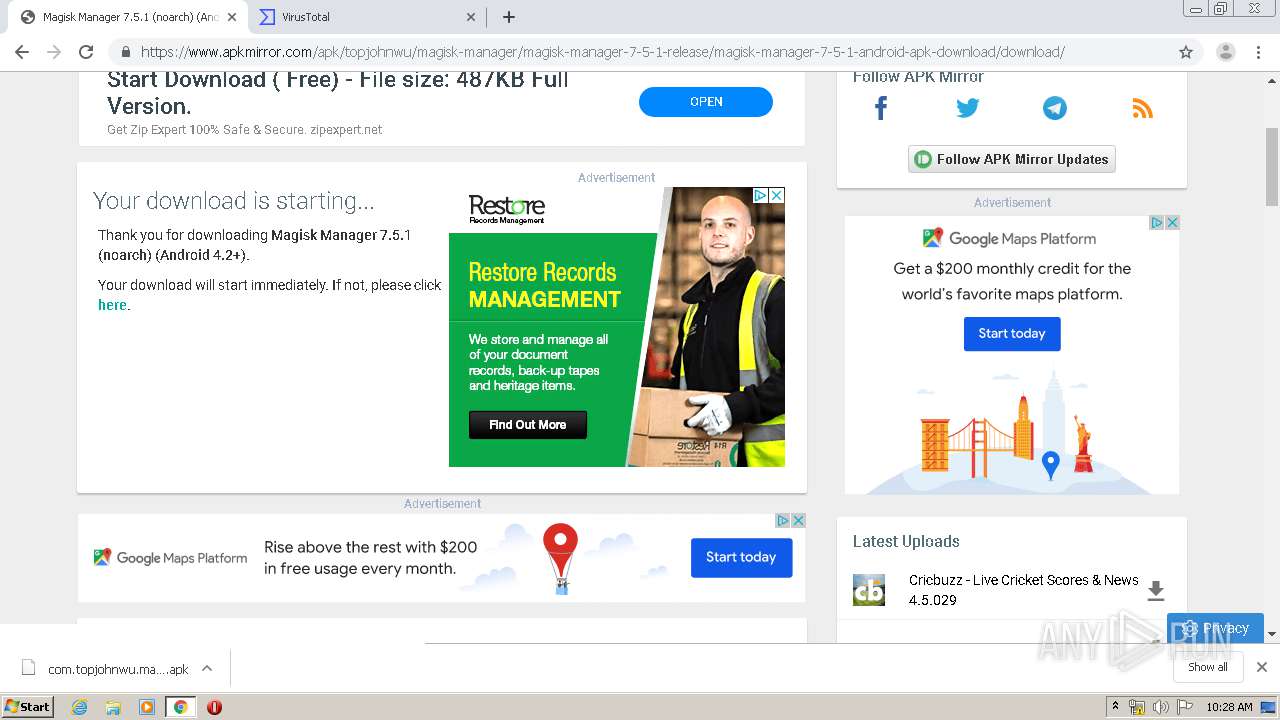Screen dimensions: 1280x720
Task: Click Follow APK Mirror Updates button
Action: [1012, 159]
